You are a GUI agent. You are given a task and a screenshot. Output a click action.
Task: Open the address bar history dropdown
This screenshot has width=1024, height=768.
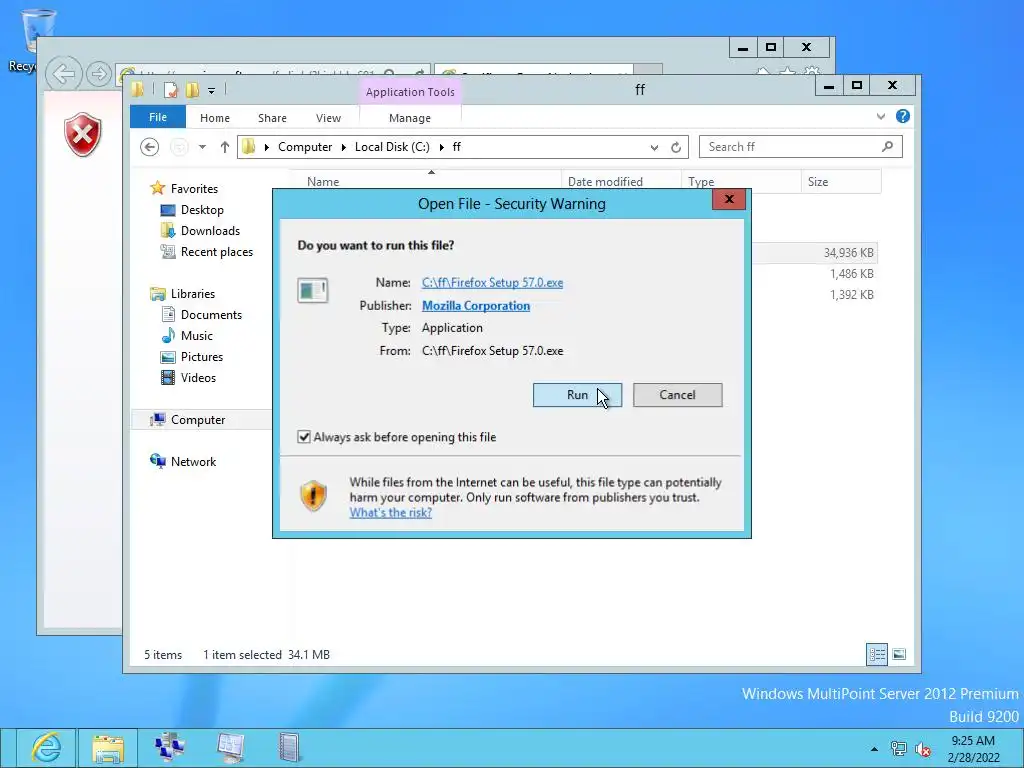point(654,148)
